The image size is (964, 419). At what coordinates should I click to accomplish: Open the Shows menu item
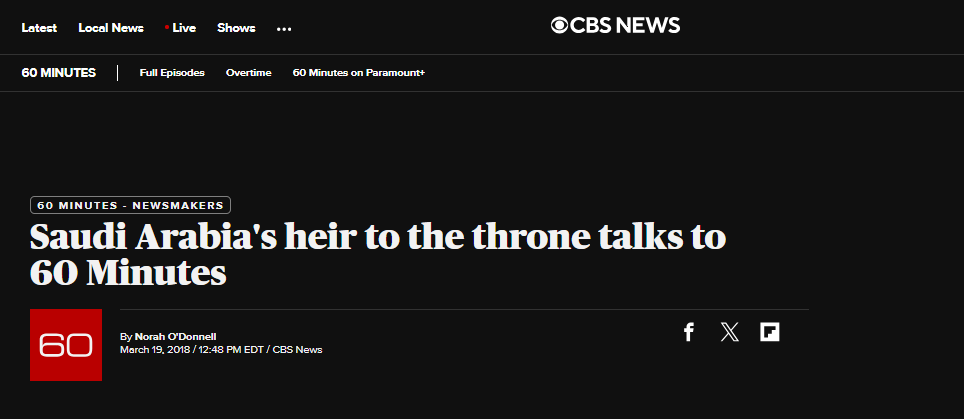click(236, 28)
